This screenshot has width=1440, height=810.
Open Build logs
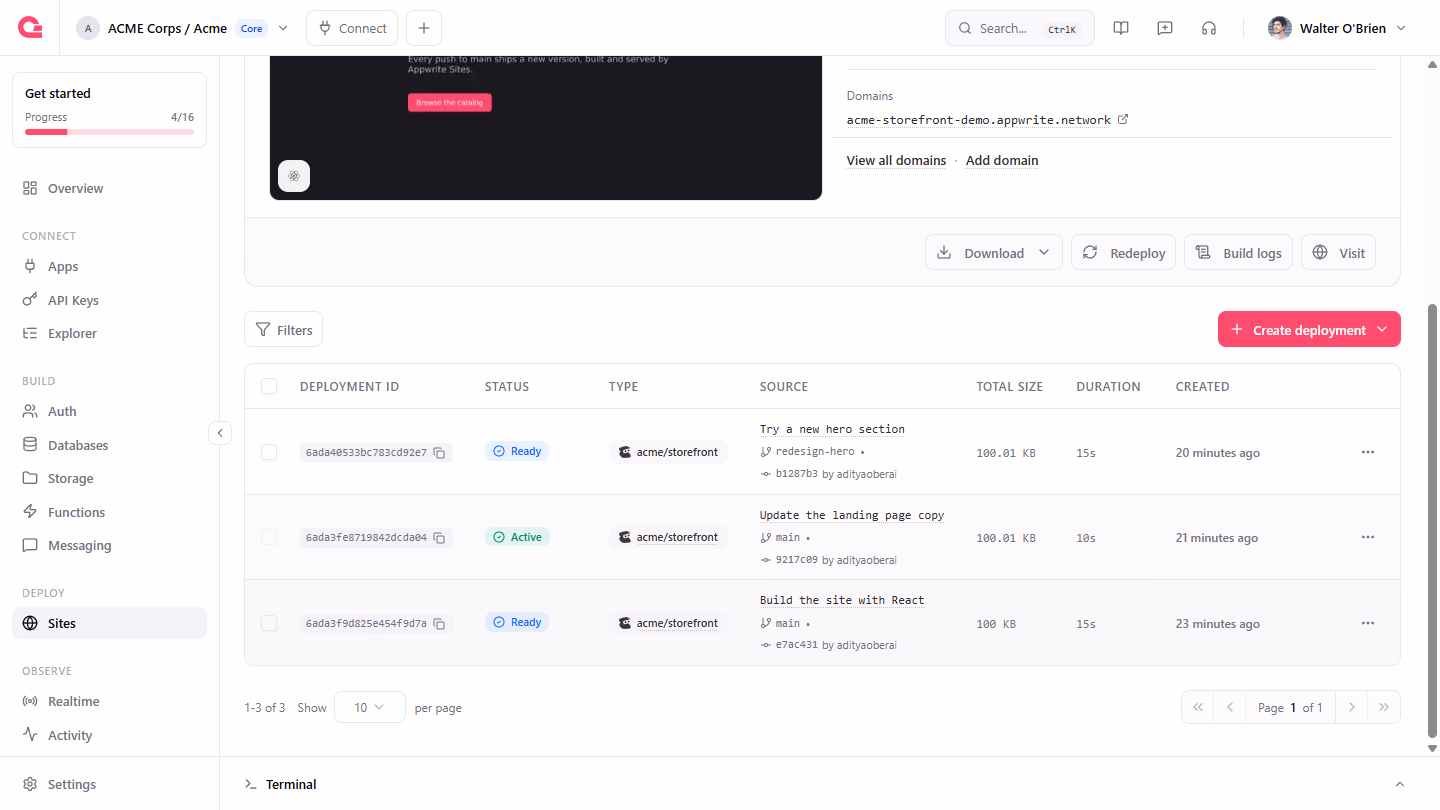click(1239, 253)
